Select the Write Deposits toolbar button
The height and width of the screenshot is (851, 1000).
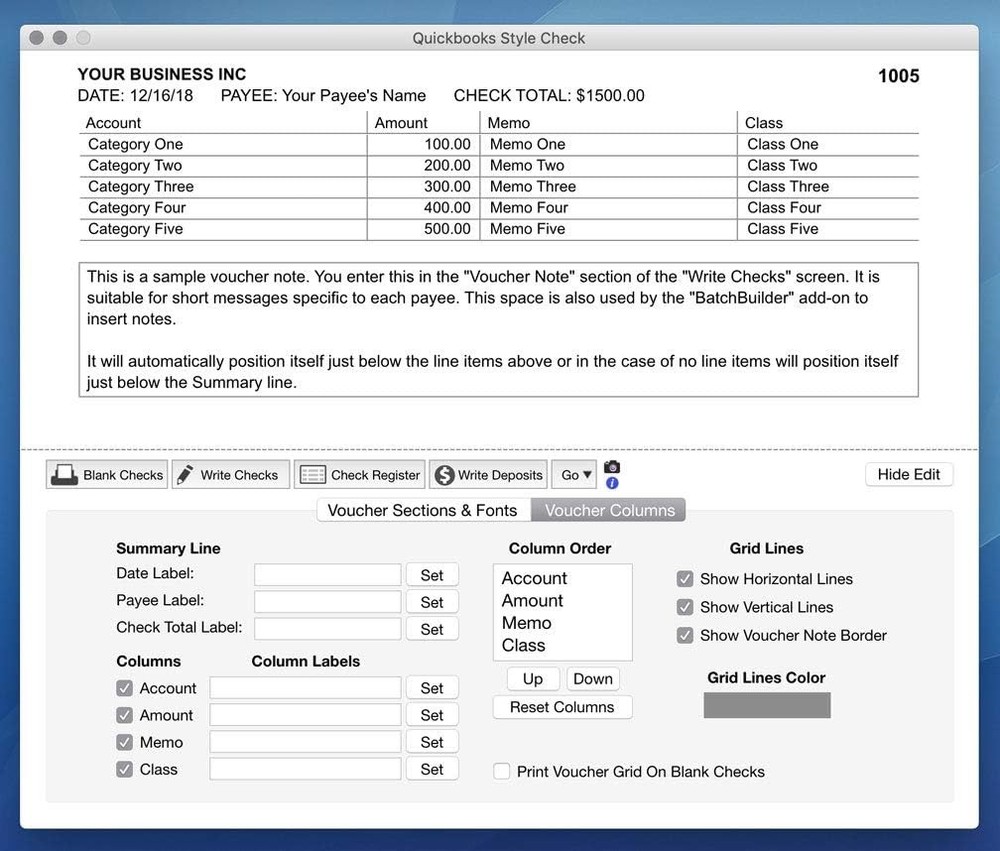click(488, 474)
